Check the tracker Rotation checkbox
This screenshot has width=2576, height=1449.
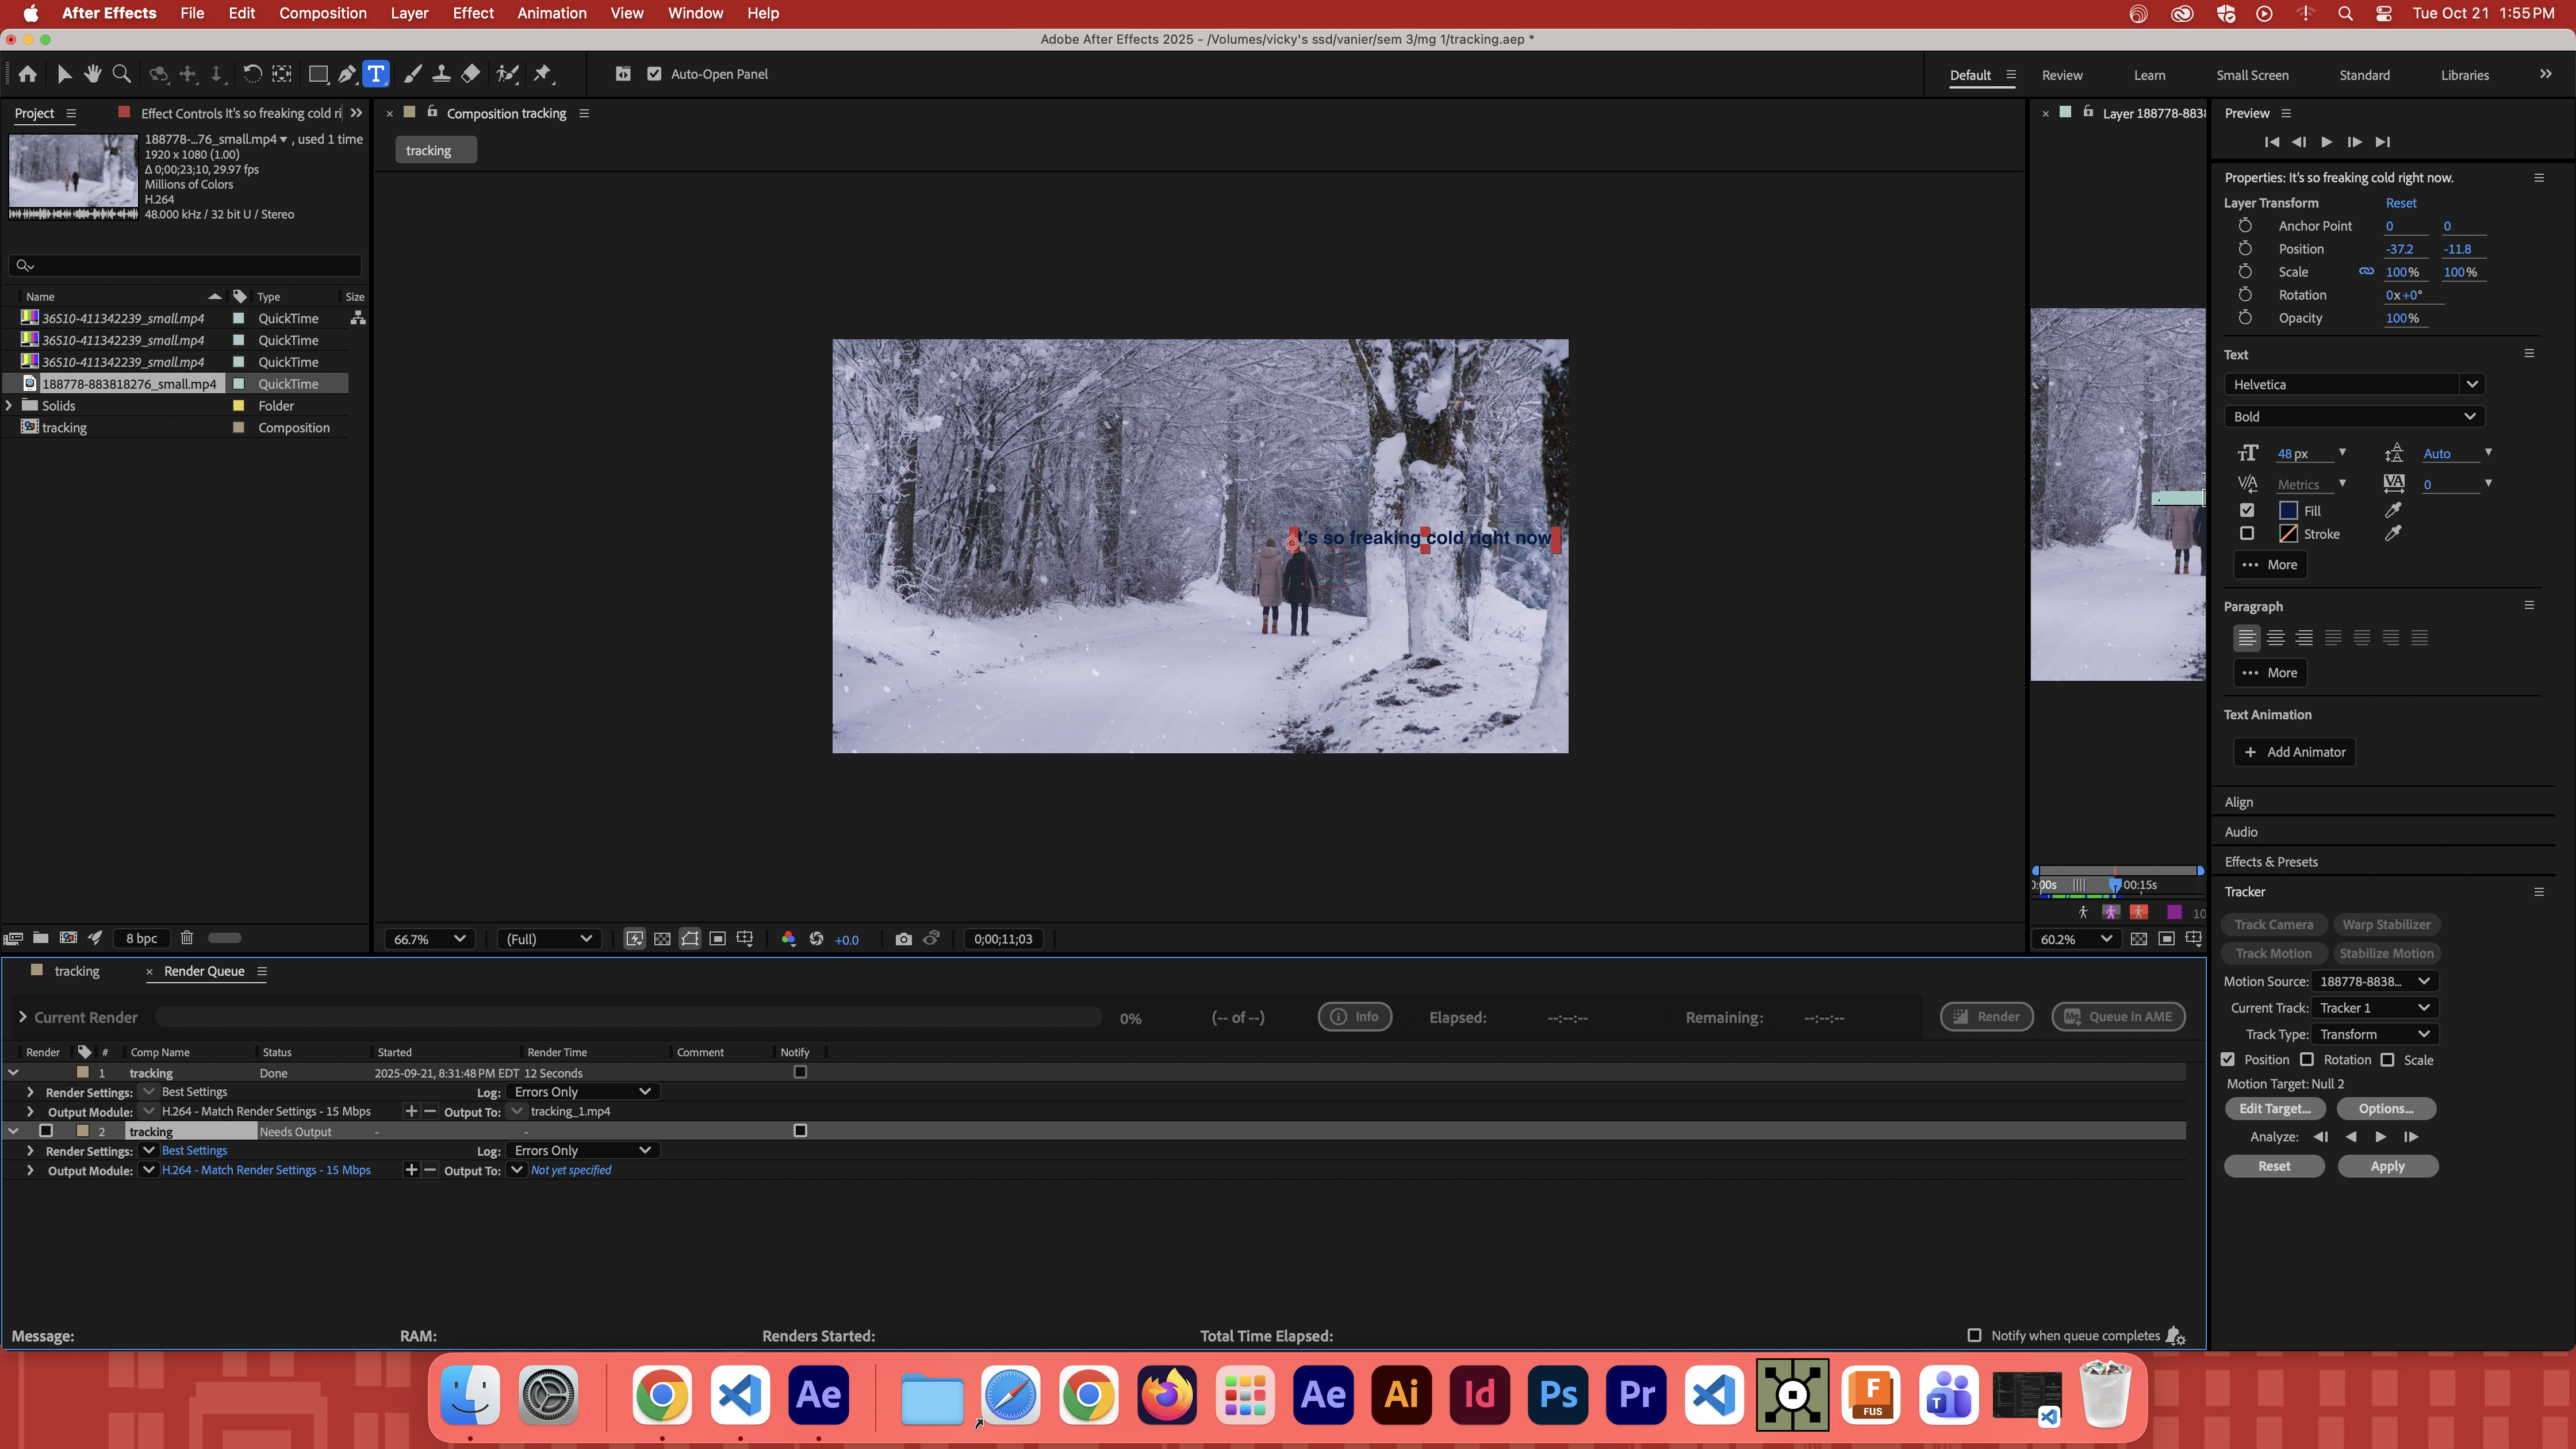(x=2307, y=1060)
